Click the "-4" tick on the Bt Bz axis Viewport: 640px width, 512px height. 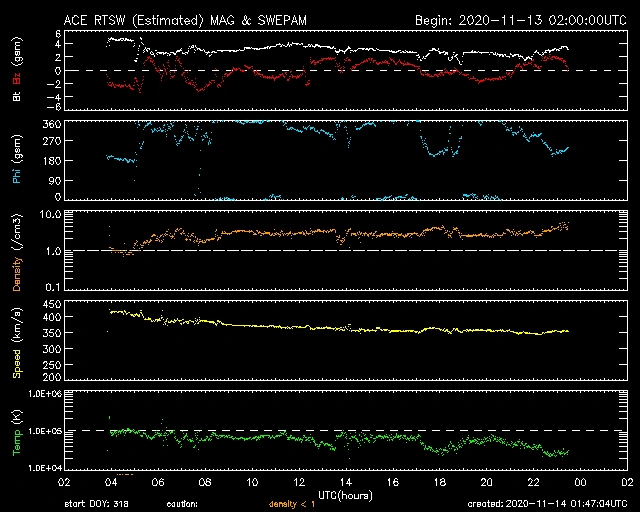(x=54, y=97)
